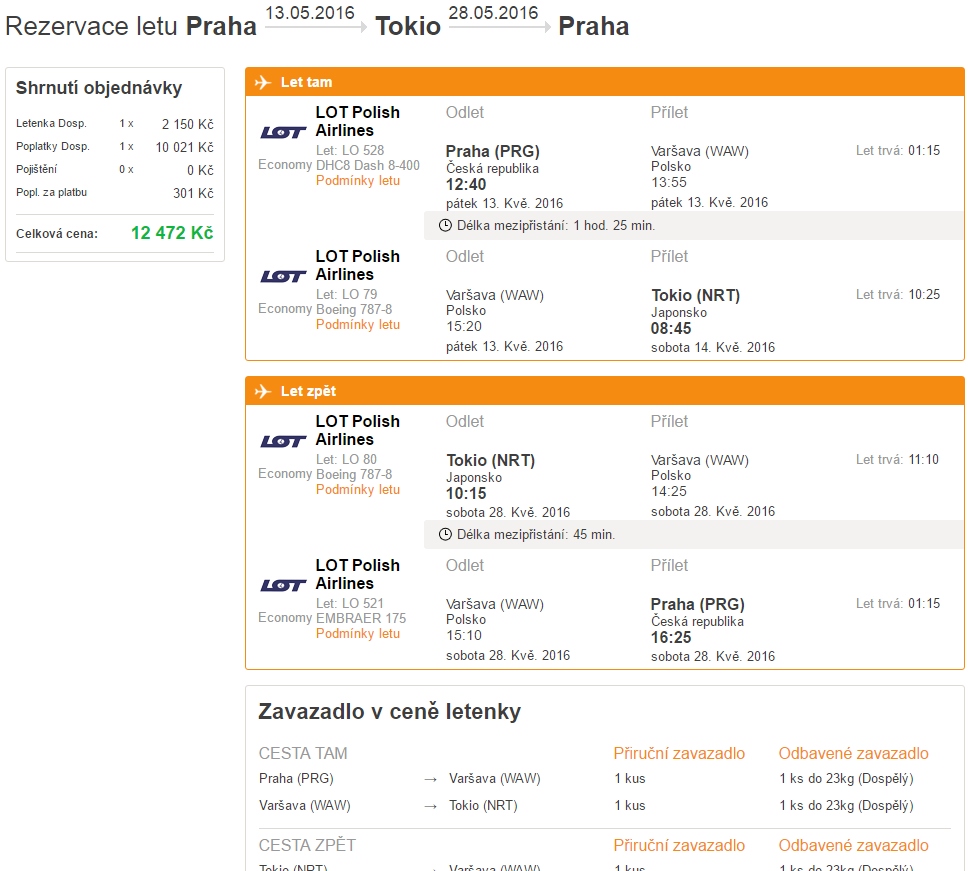Click the fees amount 10 021 Kč
The width and height of the screenshot is (968, 871).
click(x=185, y=148)
